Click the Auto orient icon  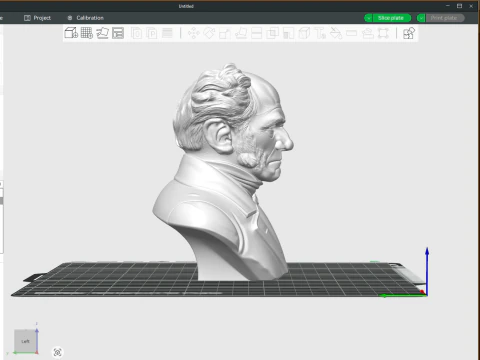coord(102,33)
